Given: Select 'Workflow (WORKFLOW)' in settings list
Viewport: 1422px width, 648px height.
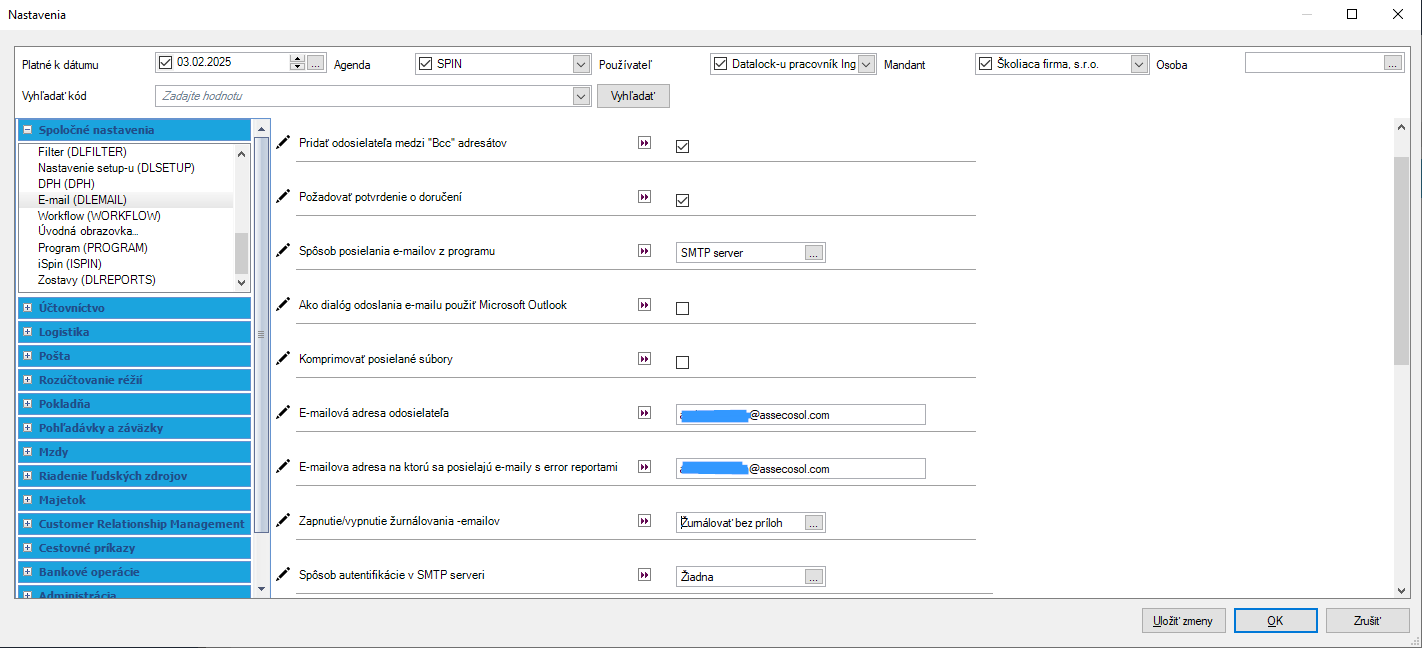Looking at the screenshot, I should [x=99, y=216].
